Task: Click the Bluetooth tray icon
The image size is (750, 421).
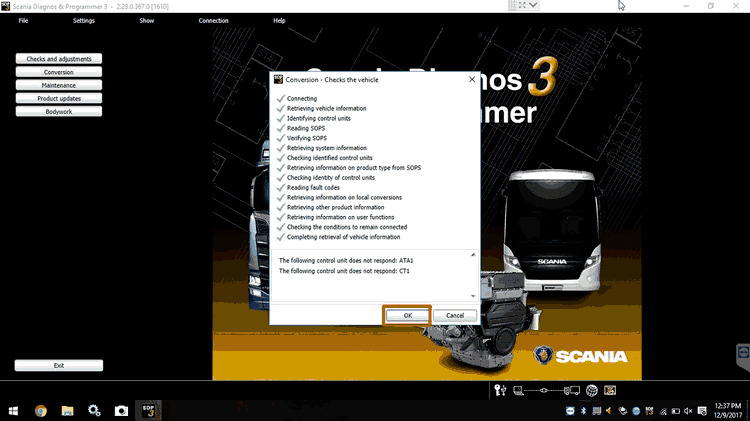Action: [583, 410]
